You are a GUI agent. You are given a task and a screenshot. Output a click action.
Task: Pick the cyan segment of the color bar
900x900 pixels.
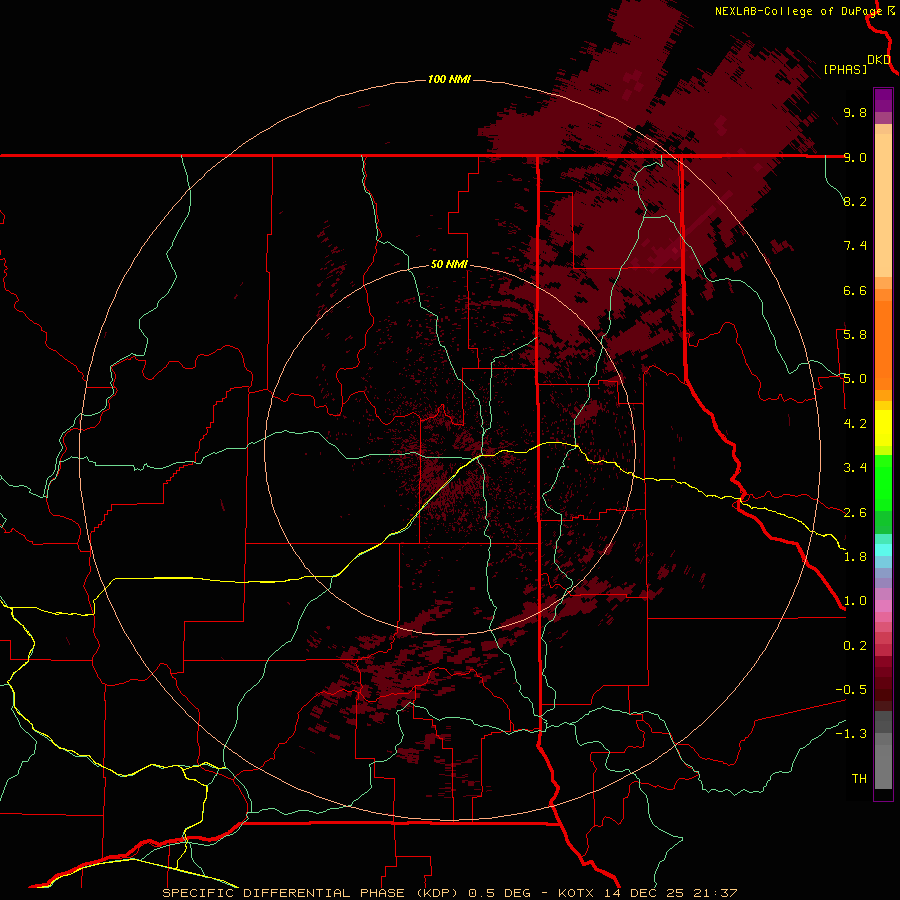click(x=883, y=550)
